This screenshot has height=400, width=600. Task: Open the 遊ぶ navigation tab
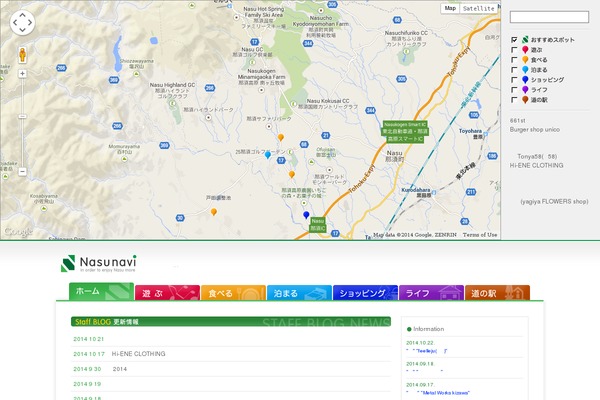[x=167, y=293]
